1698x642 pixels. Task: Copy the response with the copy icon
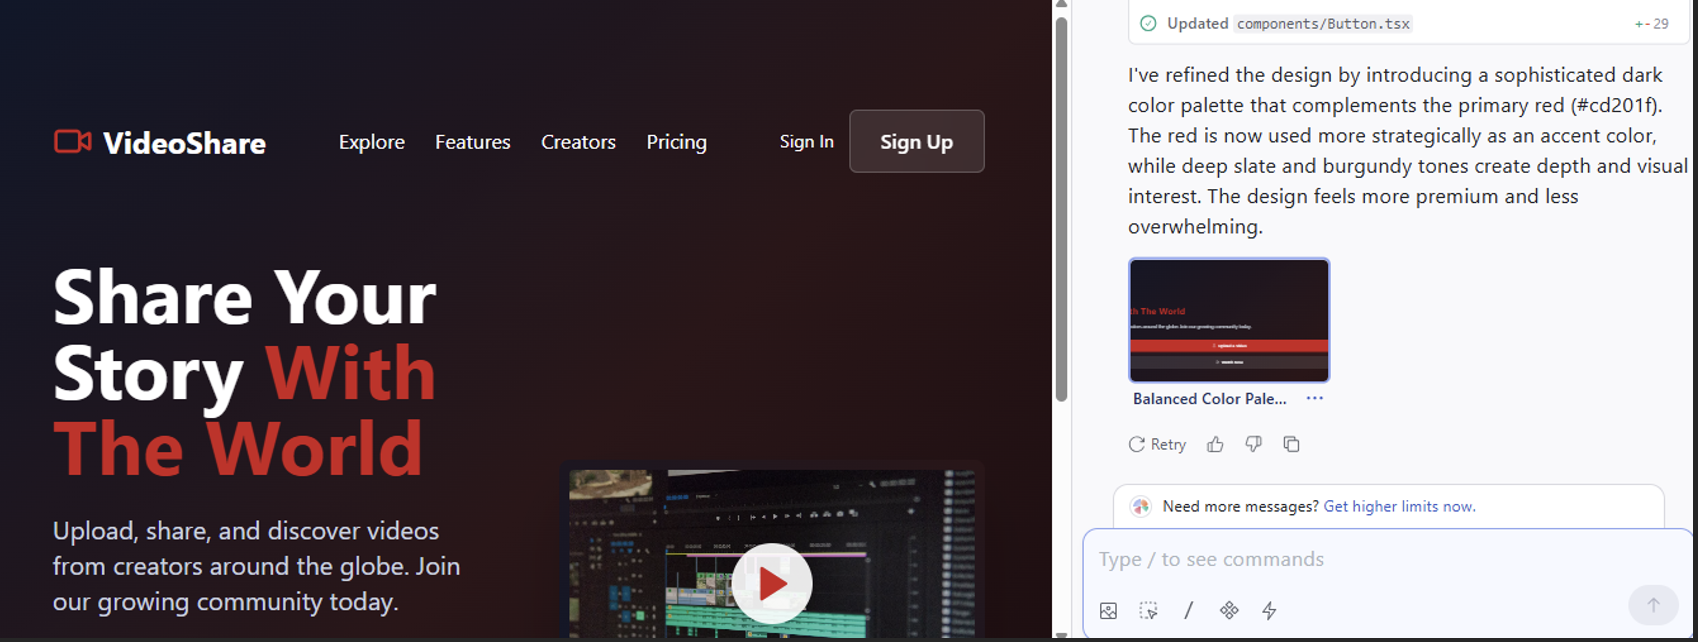1291,445
